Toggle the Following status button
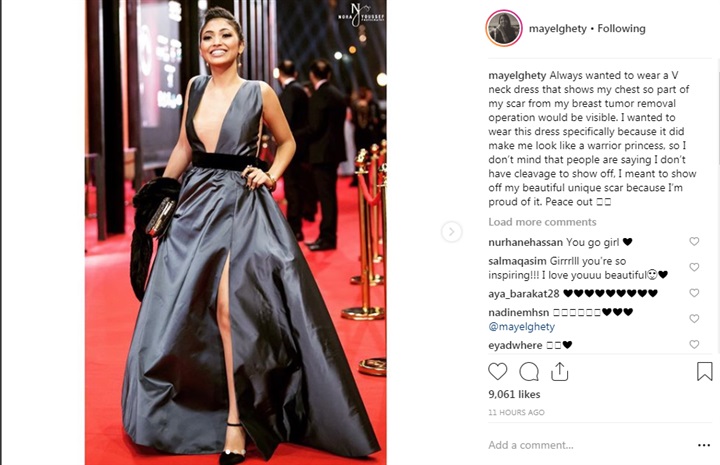Screen dimensions: 720x465 click(621, 28)
